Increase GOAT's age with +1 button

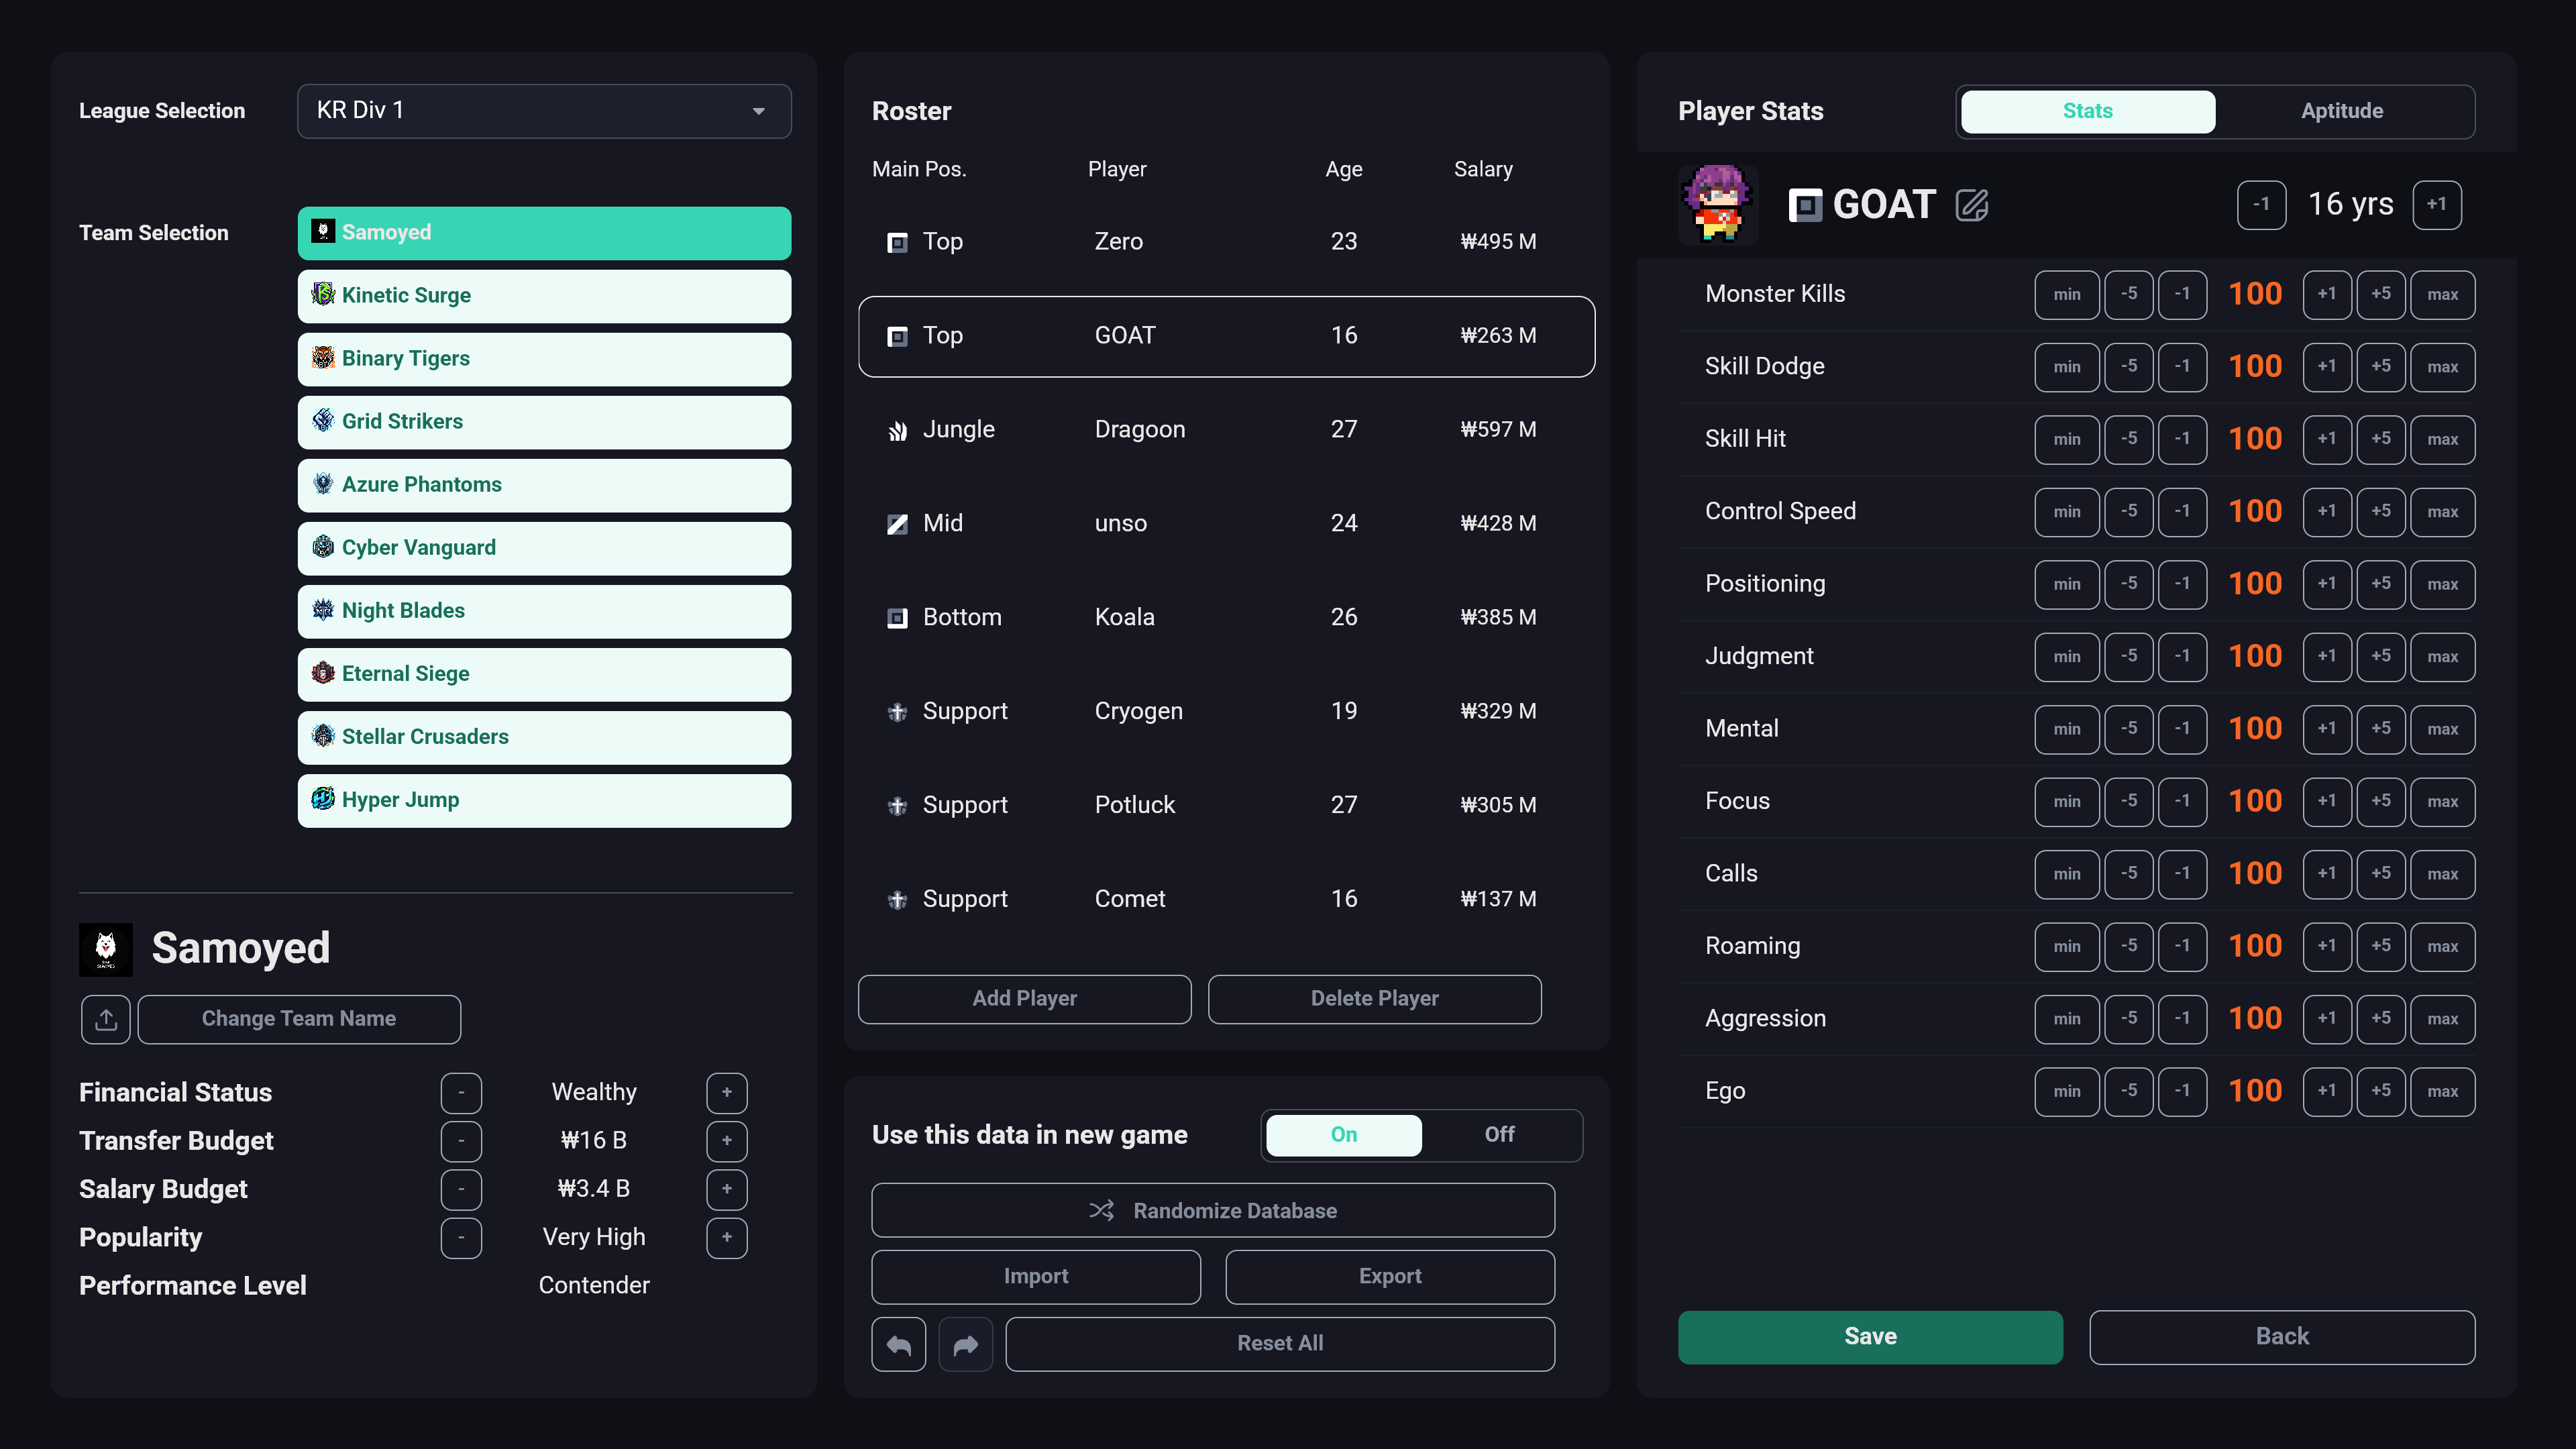(2436, 205)
